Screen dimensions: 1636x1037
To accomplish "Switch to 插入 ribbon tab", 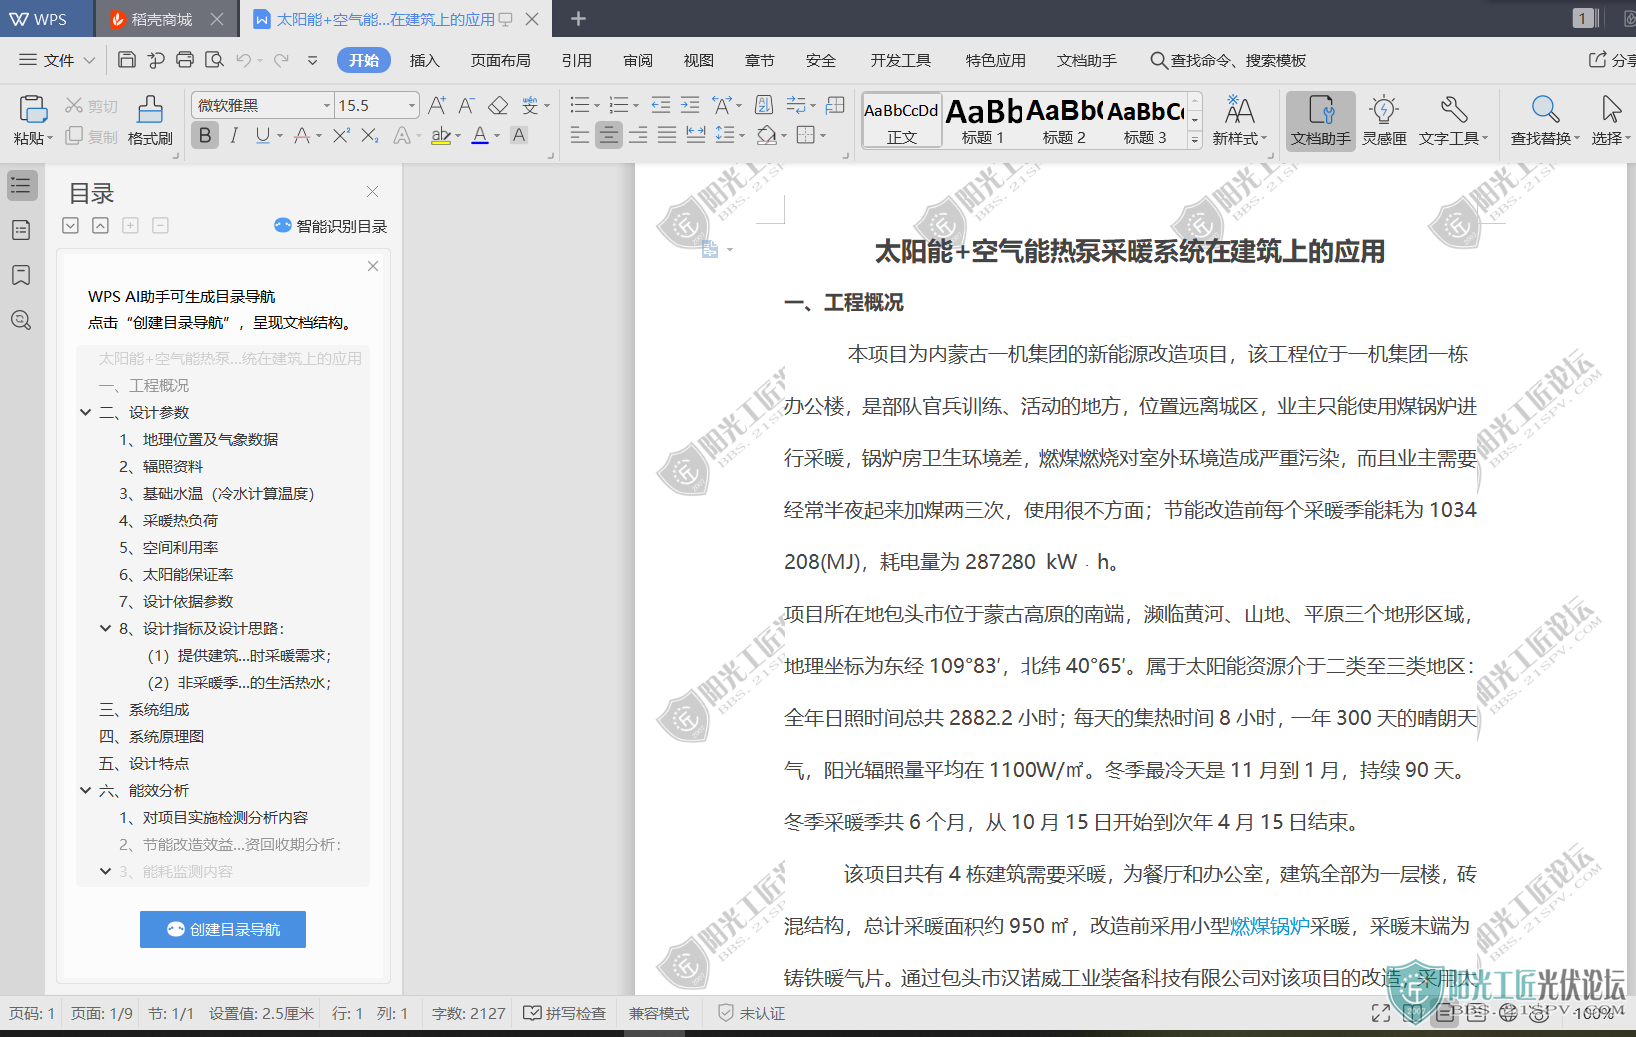I will point(425,60).
